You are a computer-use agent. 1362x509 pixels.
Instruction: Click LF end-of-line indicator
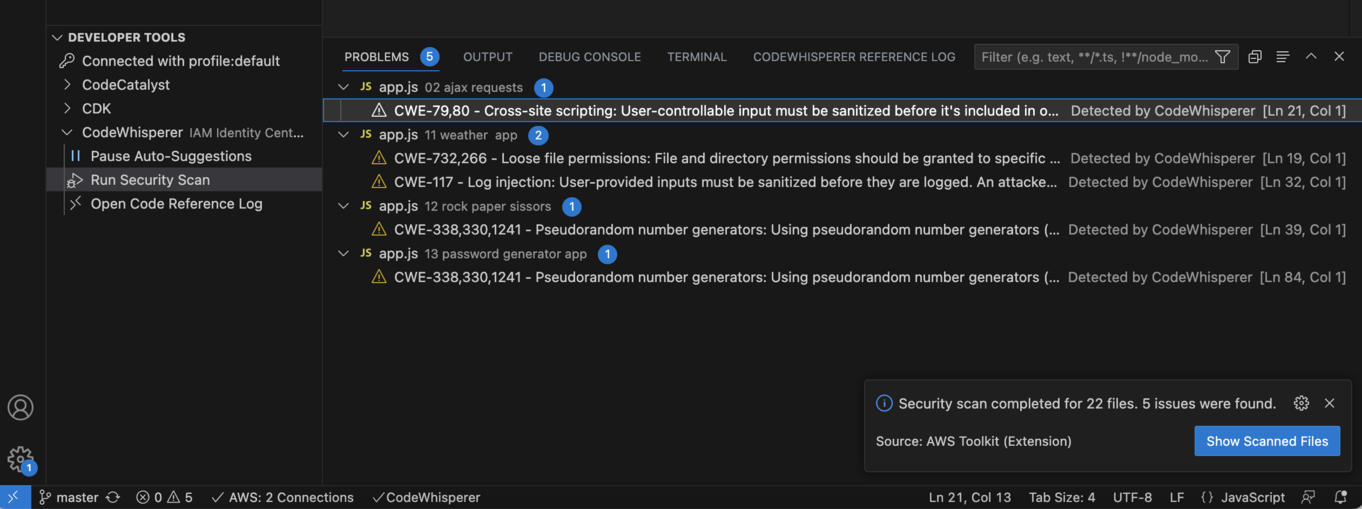point(1177,497)
